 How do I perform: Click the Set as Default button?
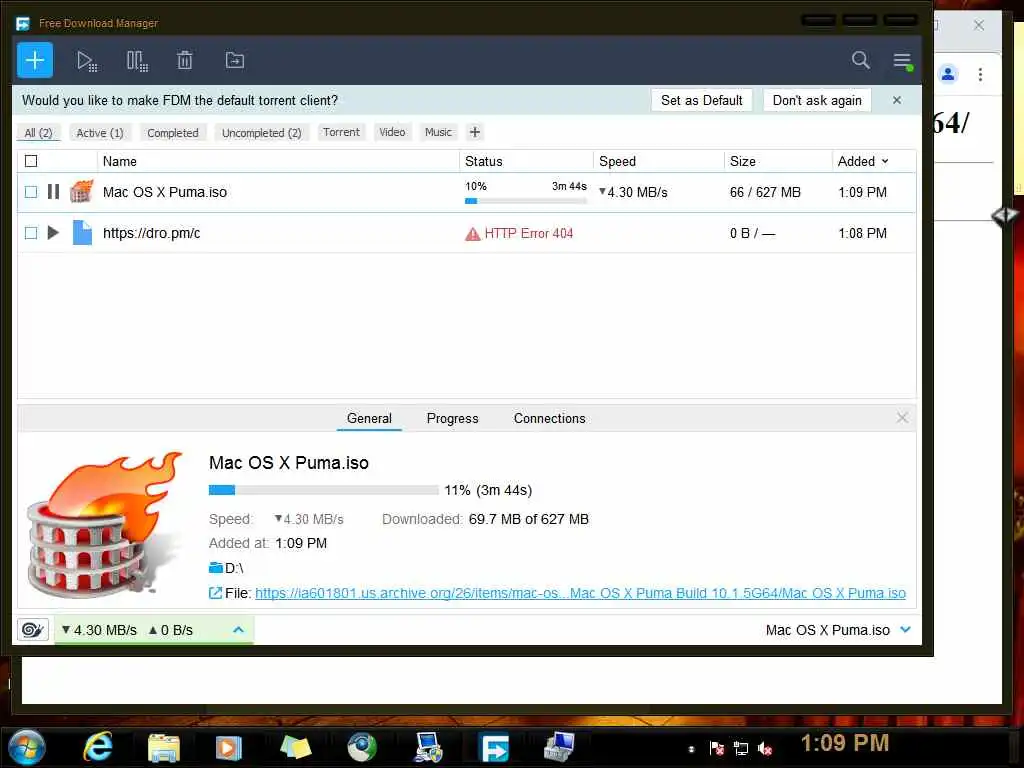(701, 100)
